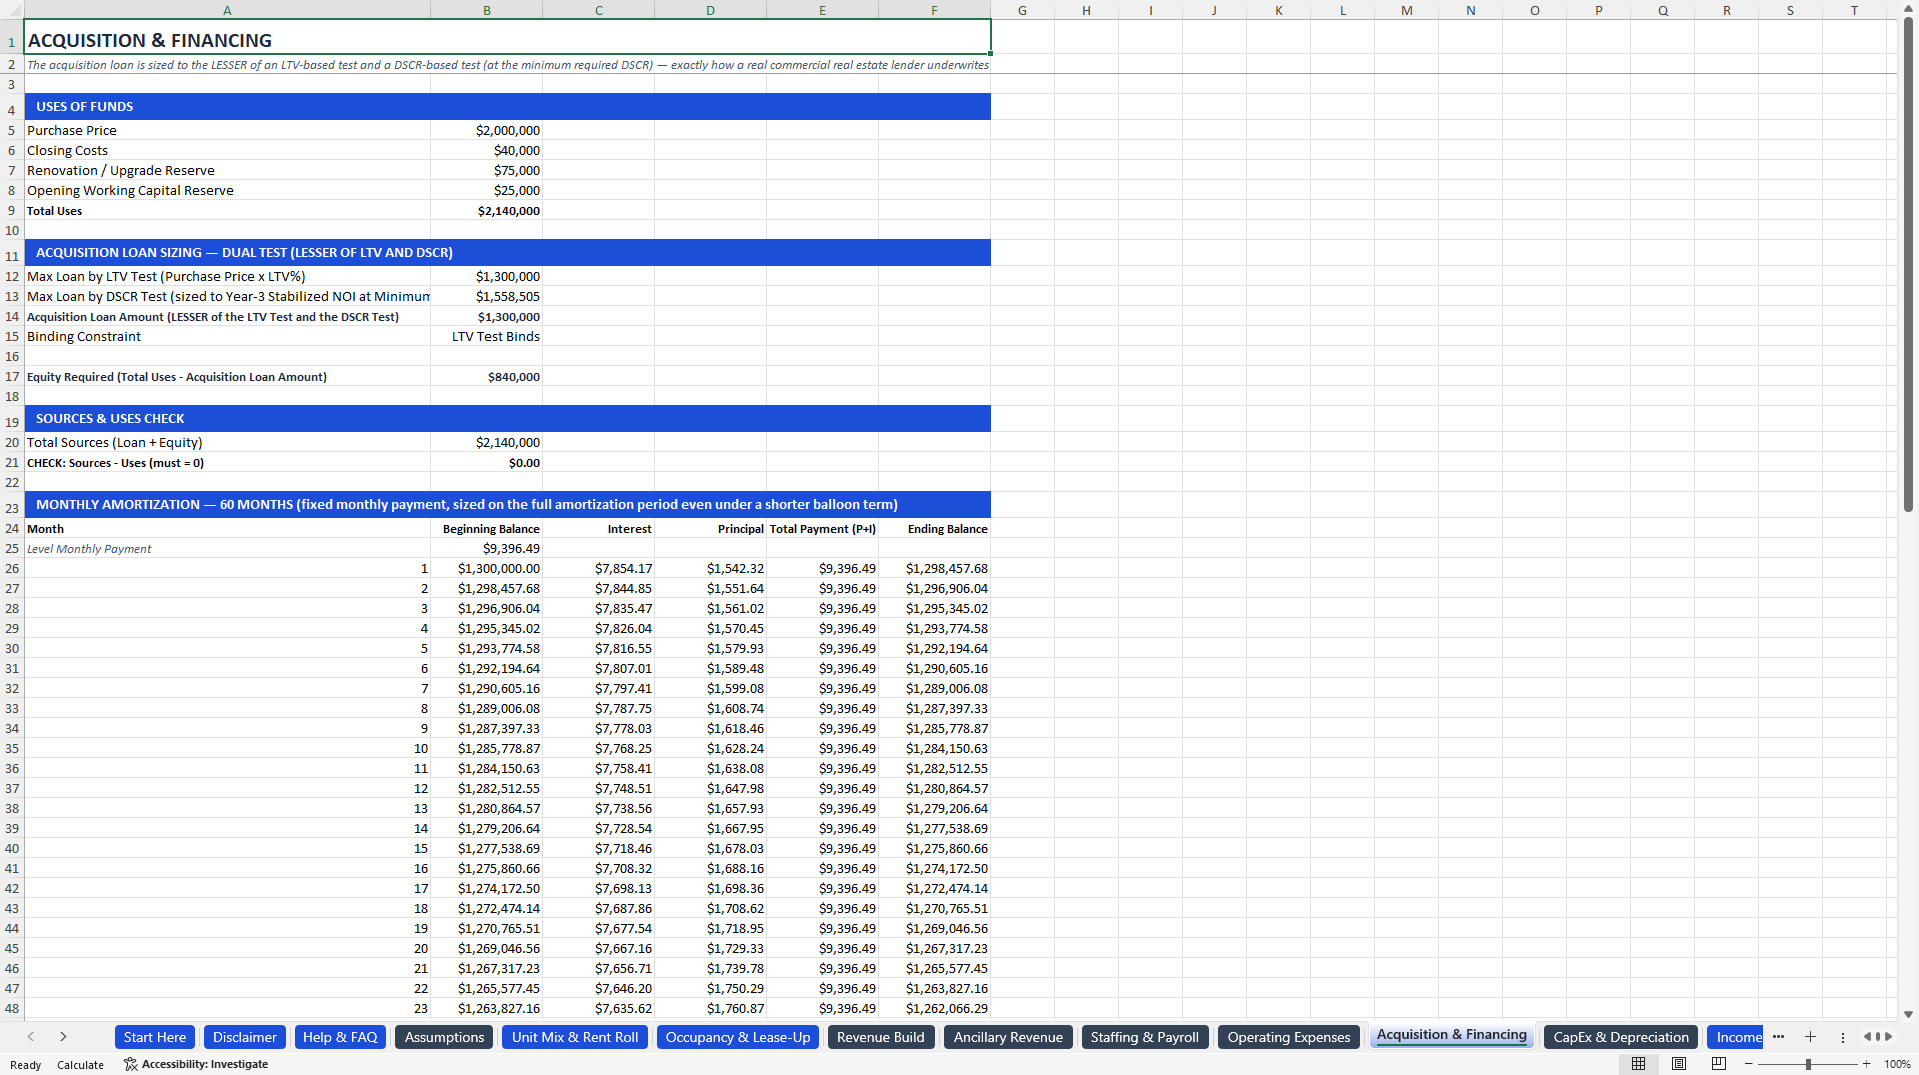Switch to Page Layout view icon

tap(1679, 1064)
